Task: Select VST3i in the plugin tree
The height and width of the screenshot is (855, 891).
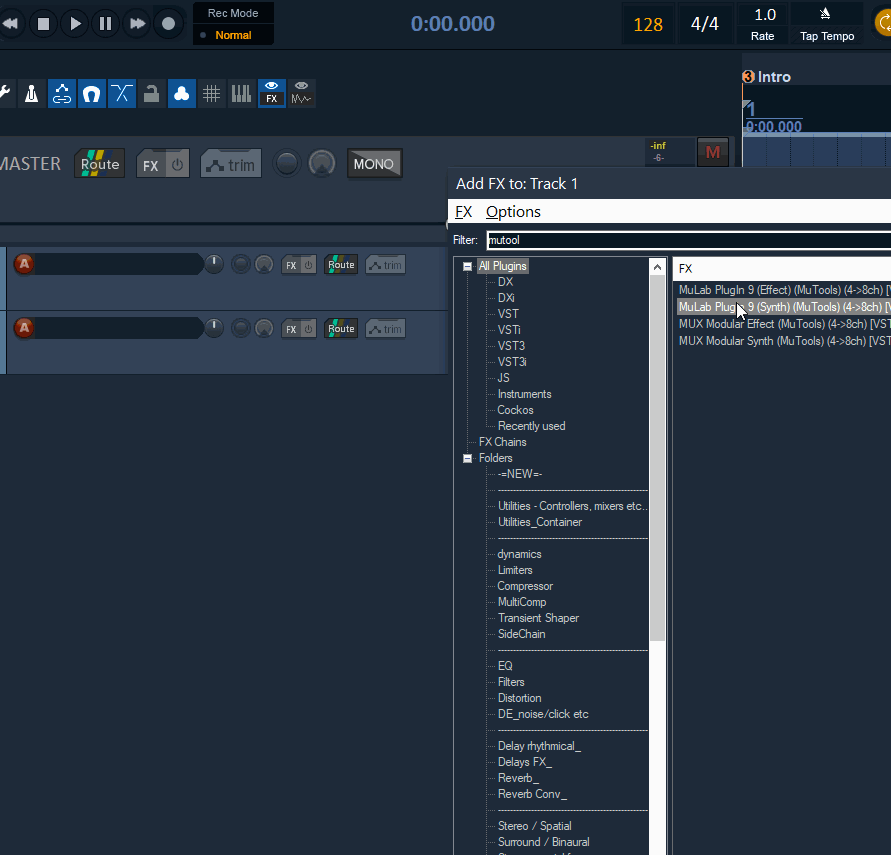Action: (512, 362)
